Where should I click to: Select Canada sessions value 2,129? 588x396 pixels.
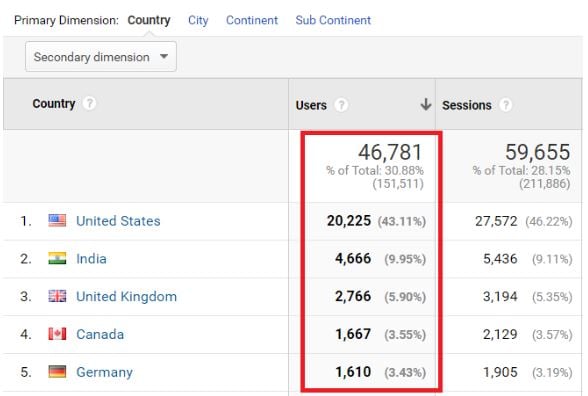tap(500, 334)
